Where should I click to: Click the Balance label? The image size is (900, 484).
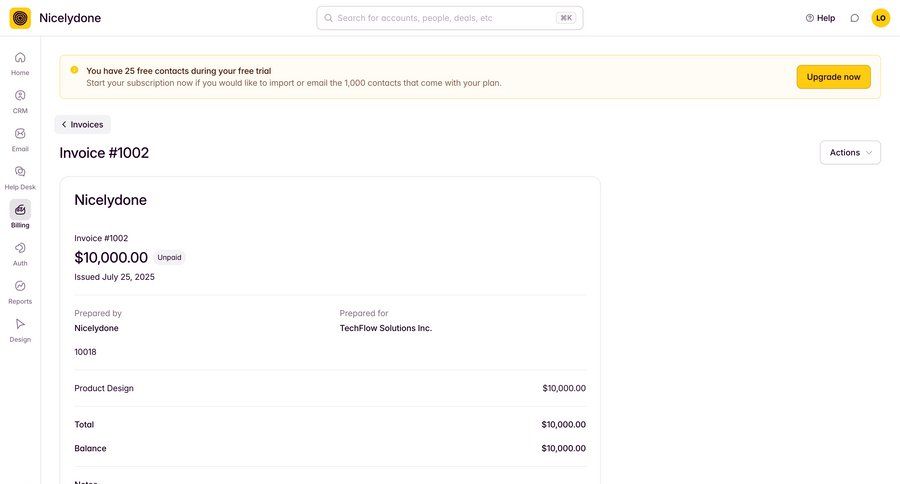point(90,448)
